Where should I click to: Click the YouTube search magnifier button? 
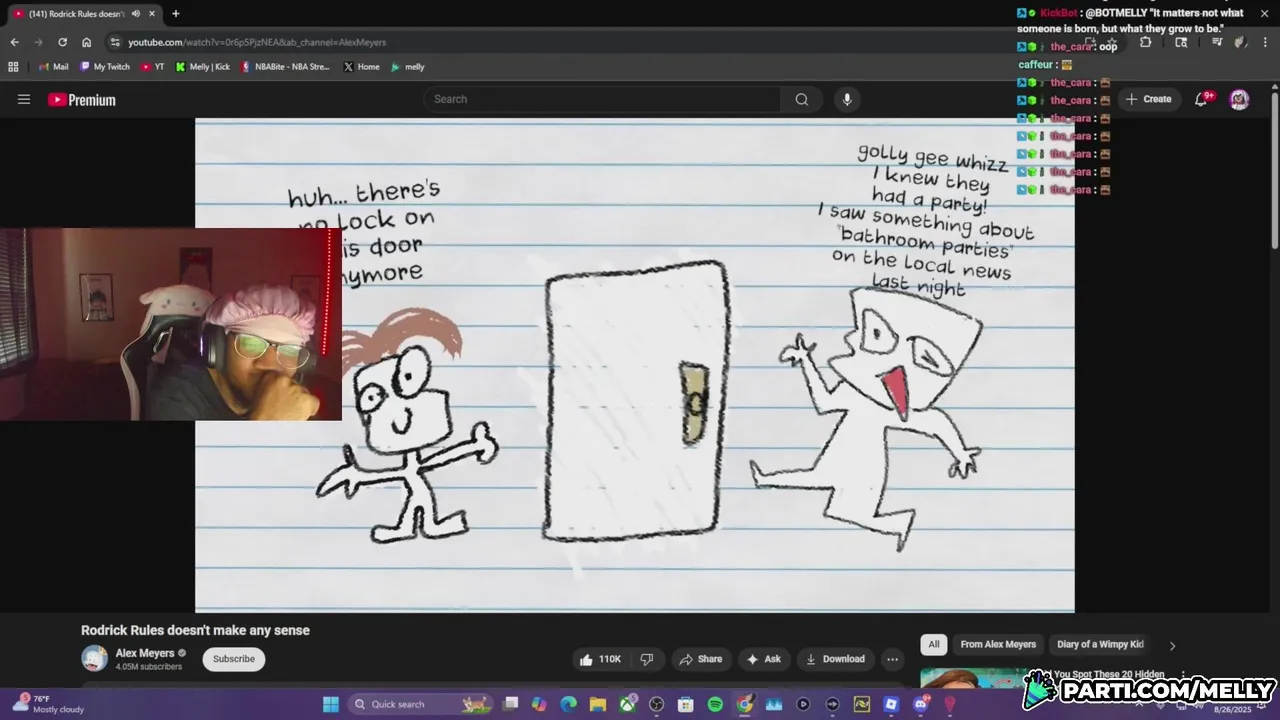click(x=802, y=99)
